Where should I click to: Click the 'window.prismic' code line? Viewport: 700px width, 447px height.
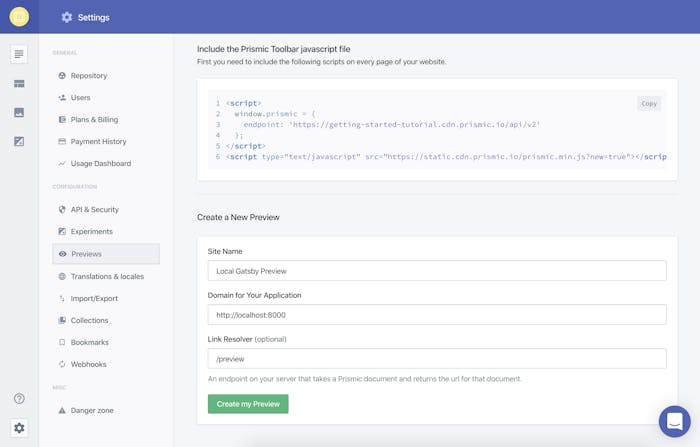[275, 114]
